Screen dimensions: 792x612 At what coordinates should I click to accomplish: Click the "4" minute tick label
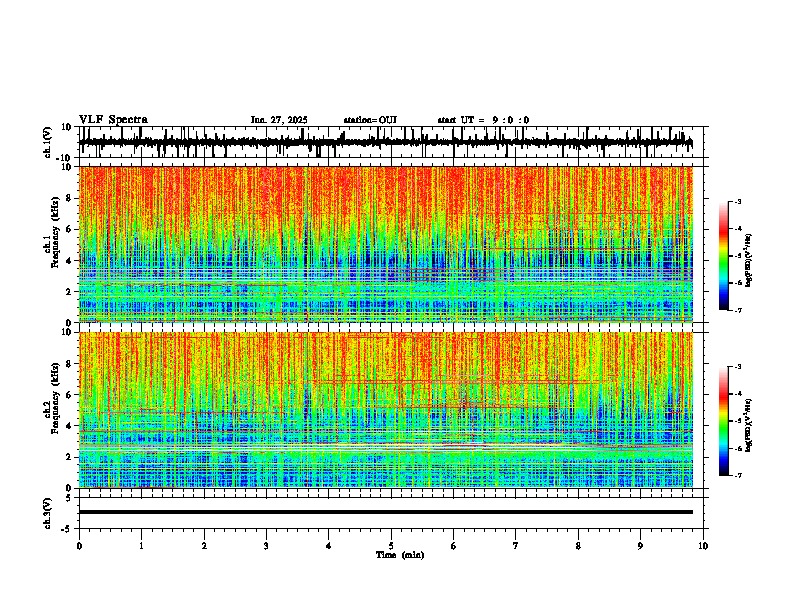(328, 546)
